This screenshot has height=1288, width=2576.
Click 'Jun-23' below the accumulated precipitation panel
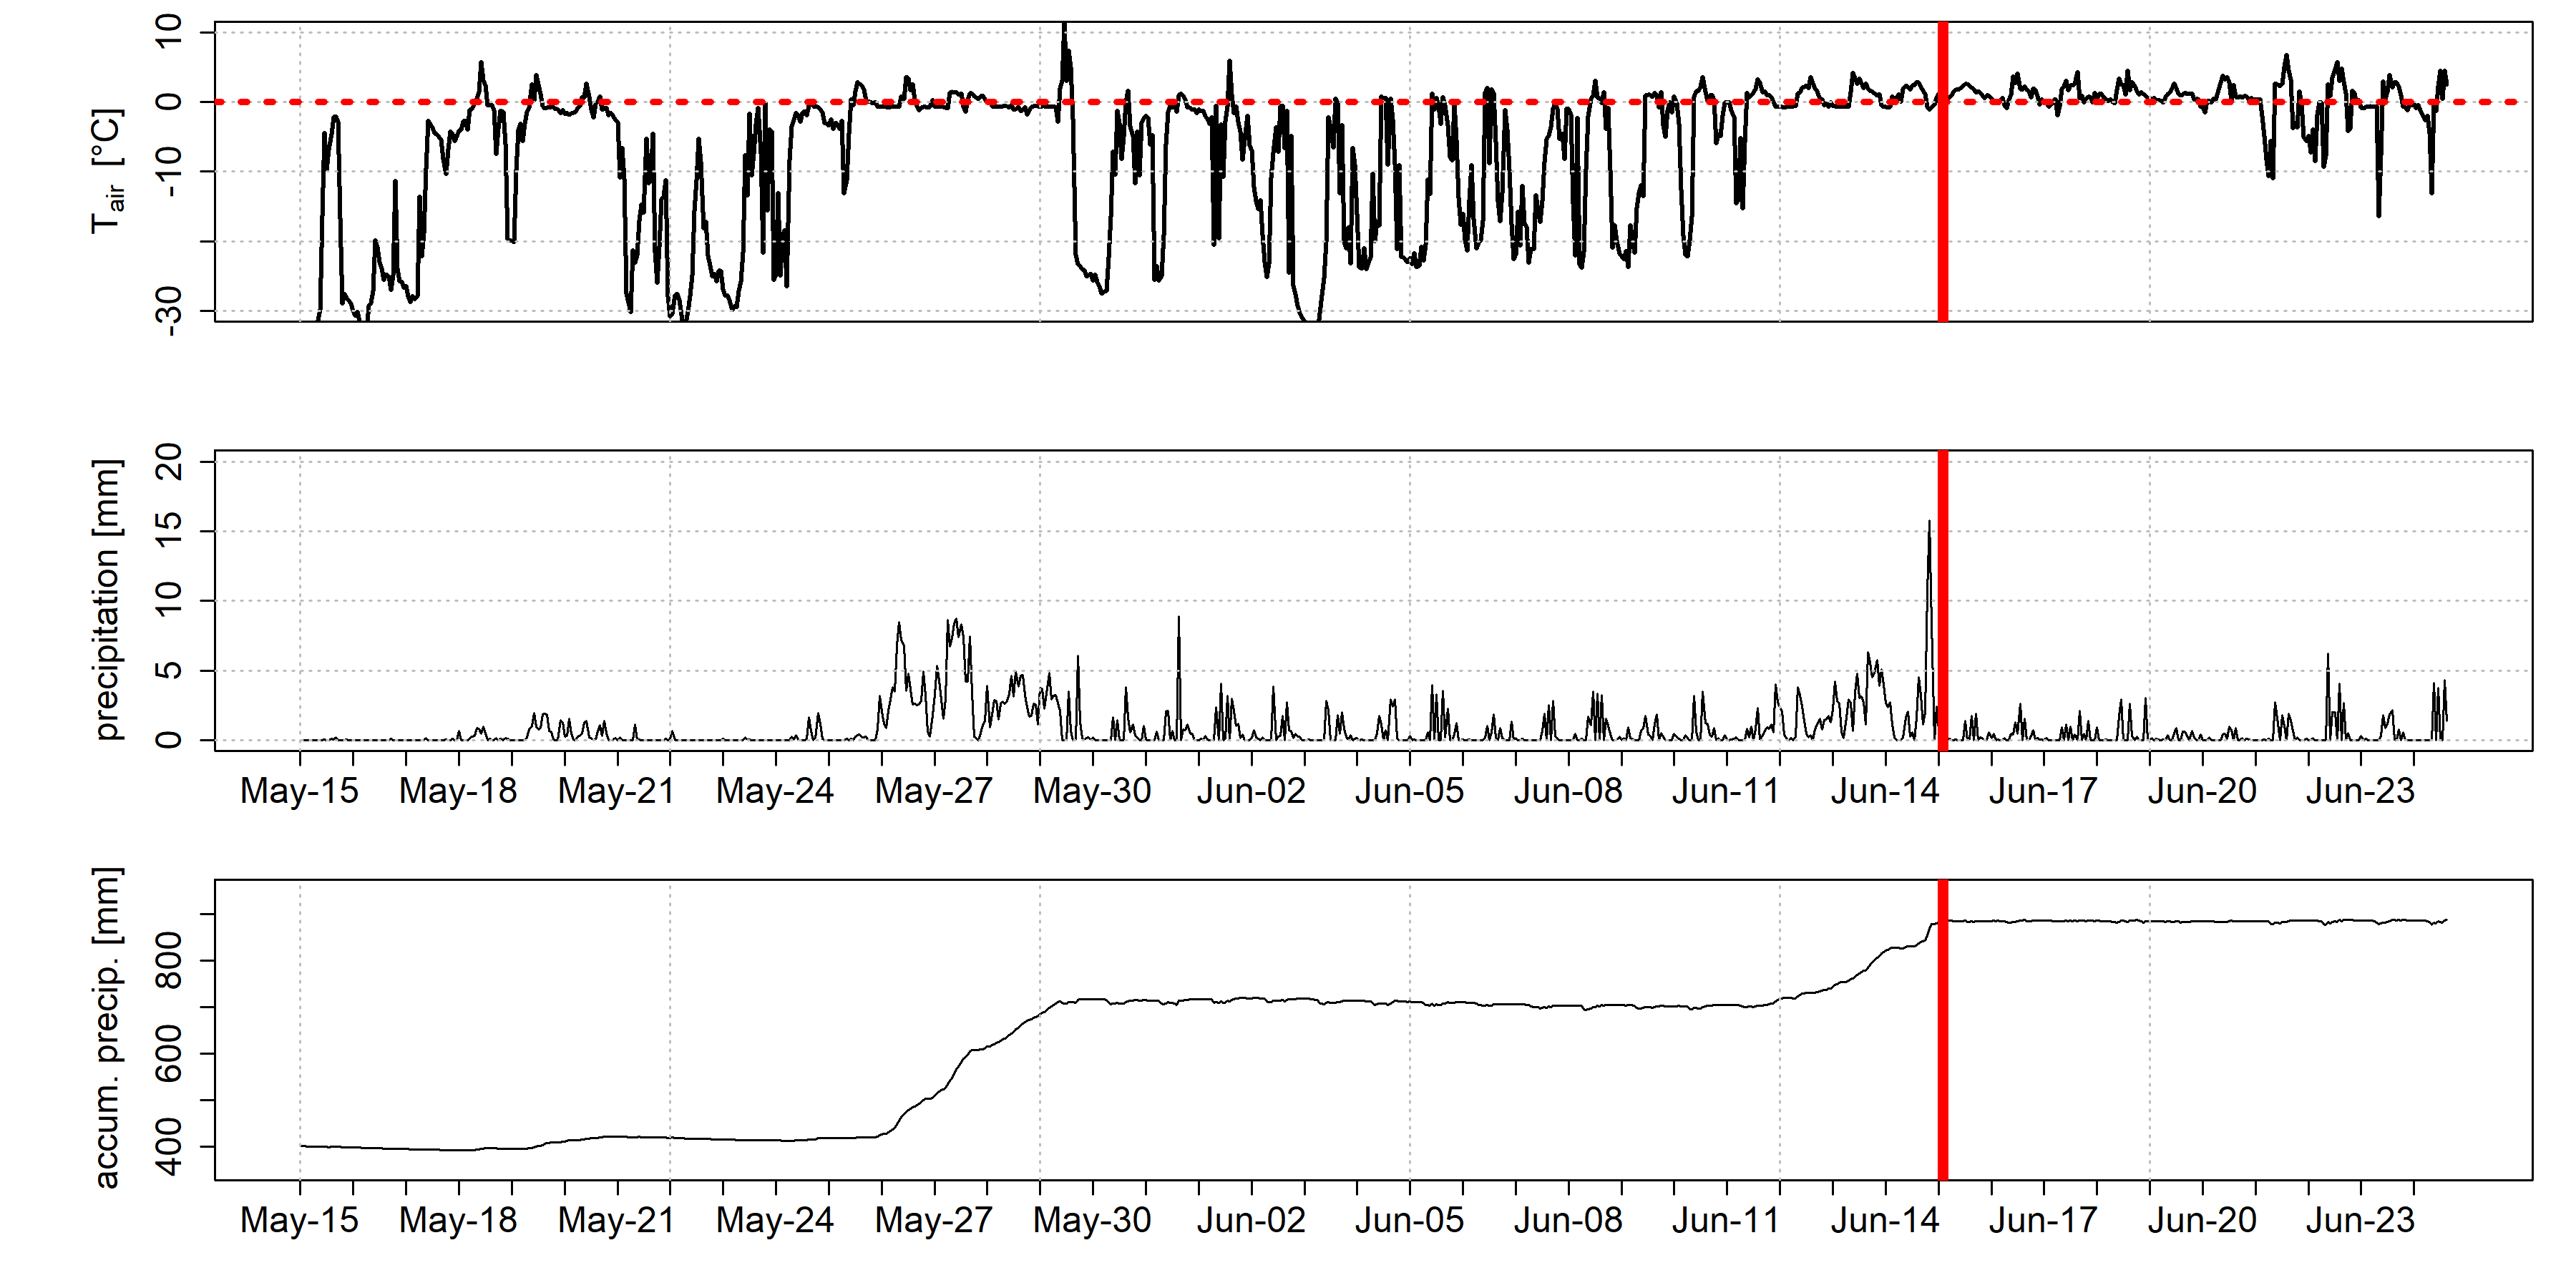click(2360, 1220)
